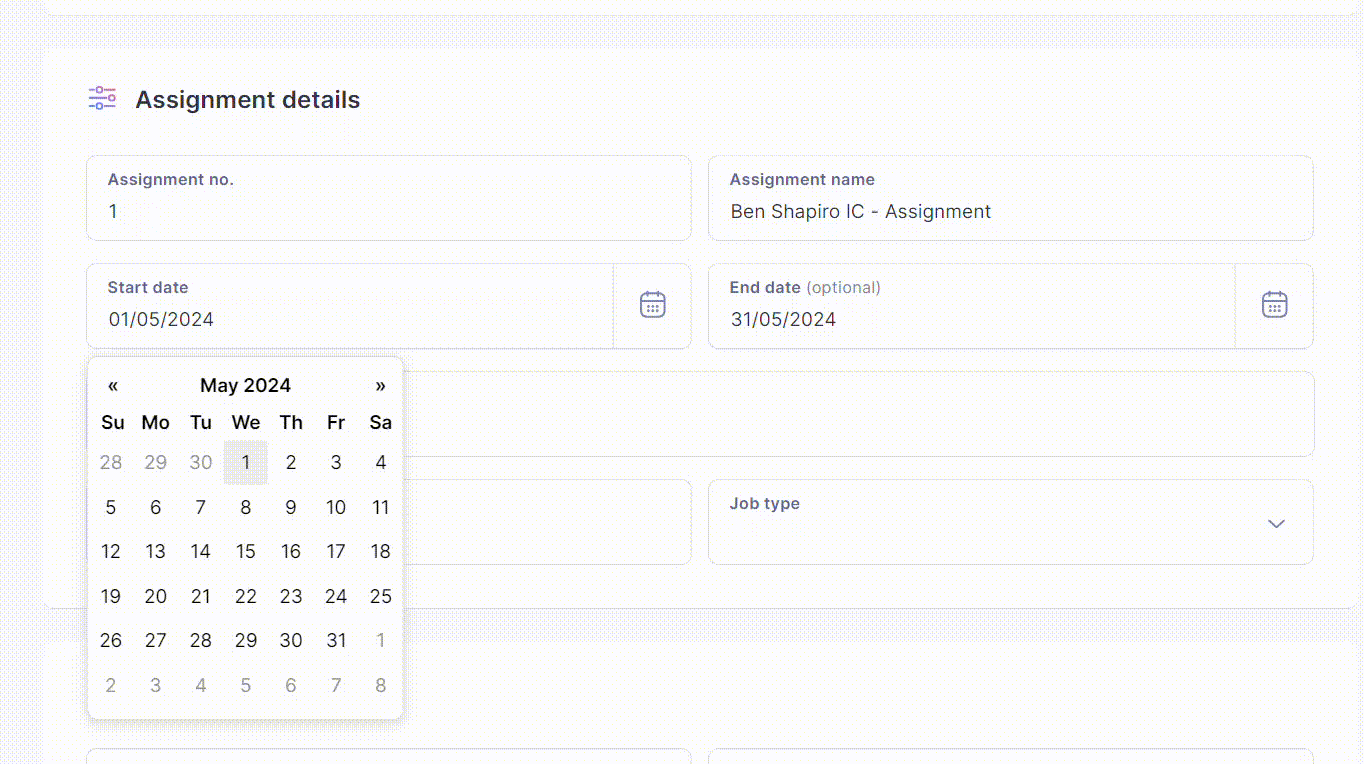Select May 10 in the calendar
1364x764 pixels.
[336, 508]
